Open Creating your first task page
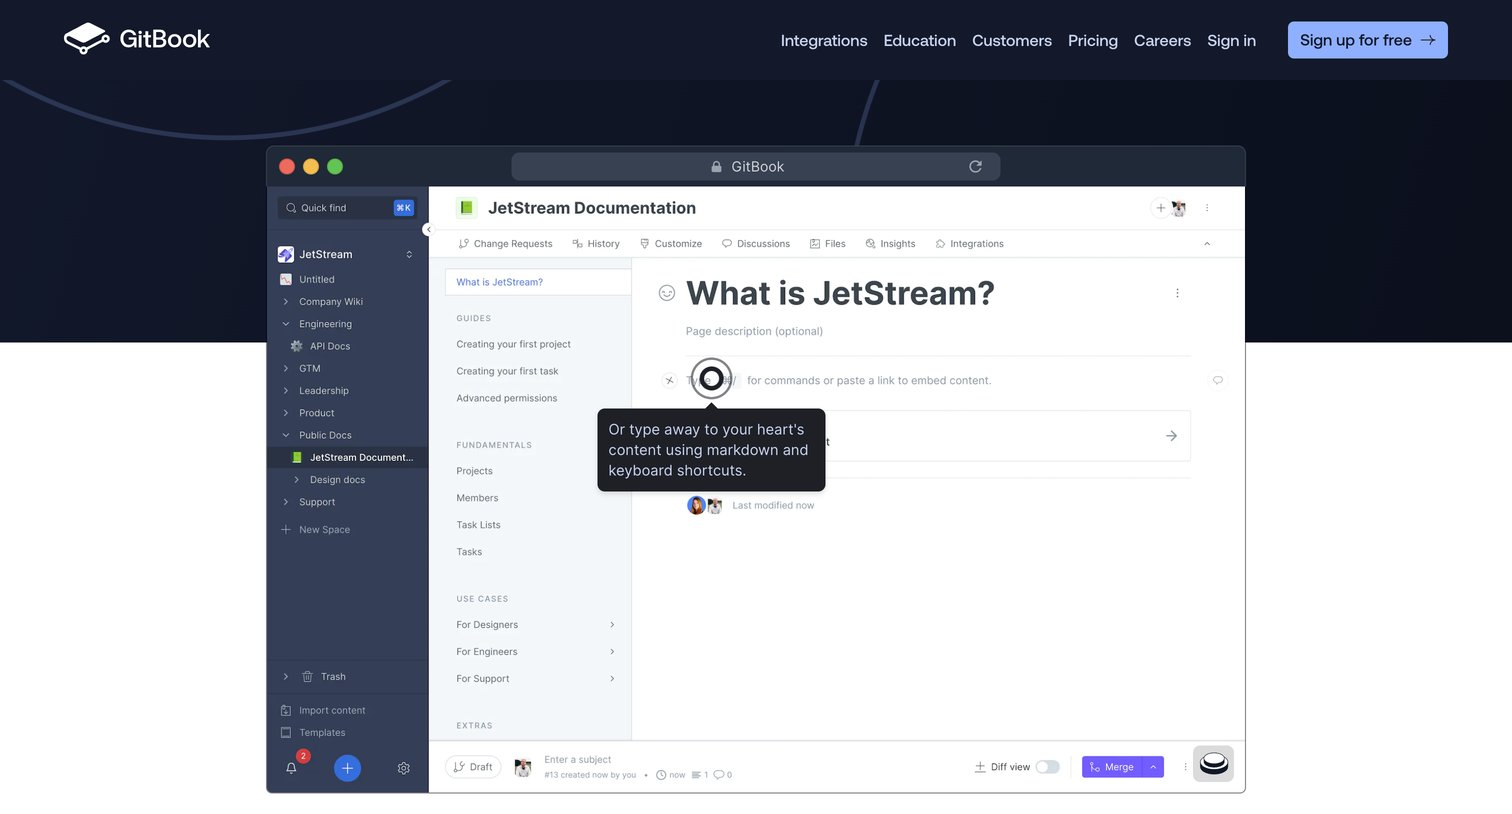This screenshot has width=1512, height=814. (507, 371)
